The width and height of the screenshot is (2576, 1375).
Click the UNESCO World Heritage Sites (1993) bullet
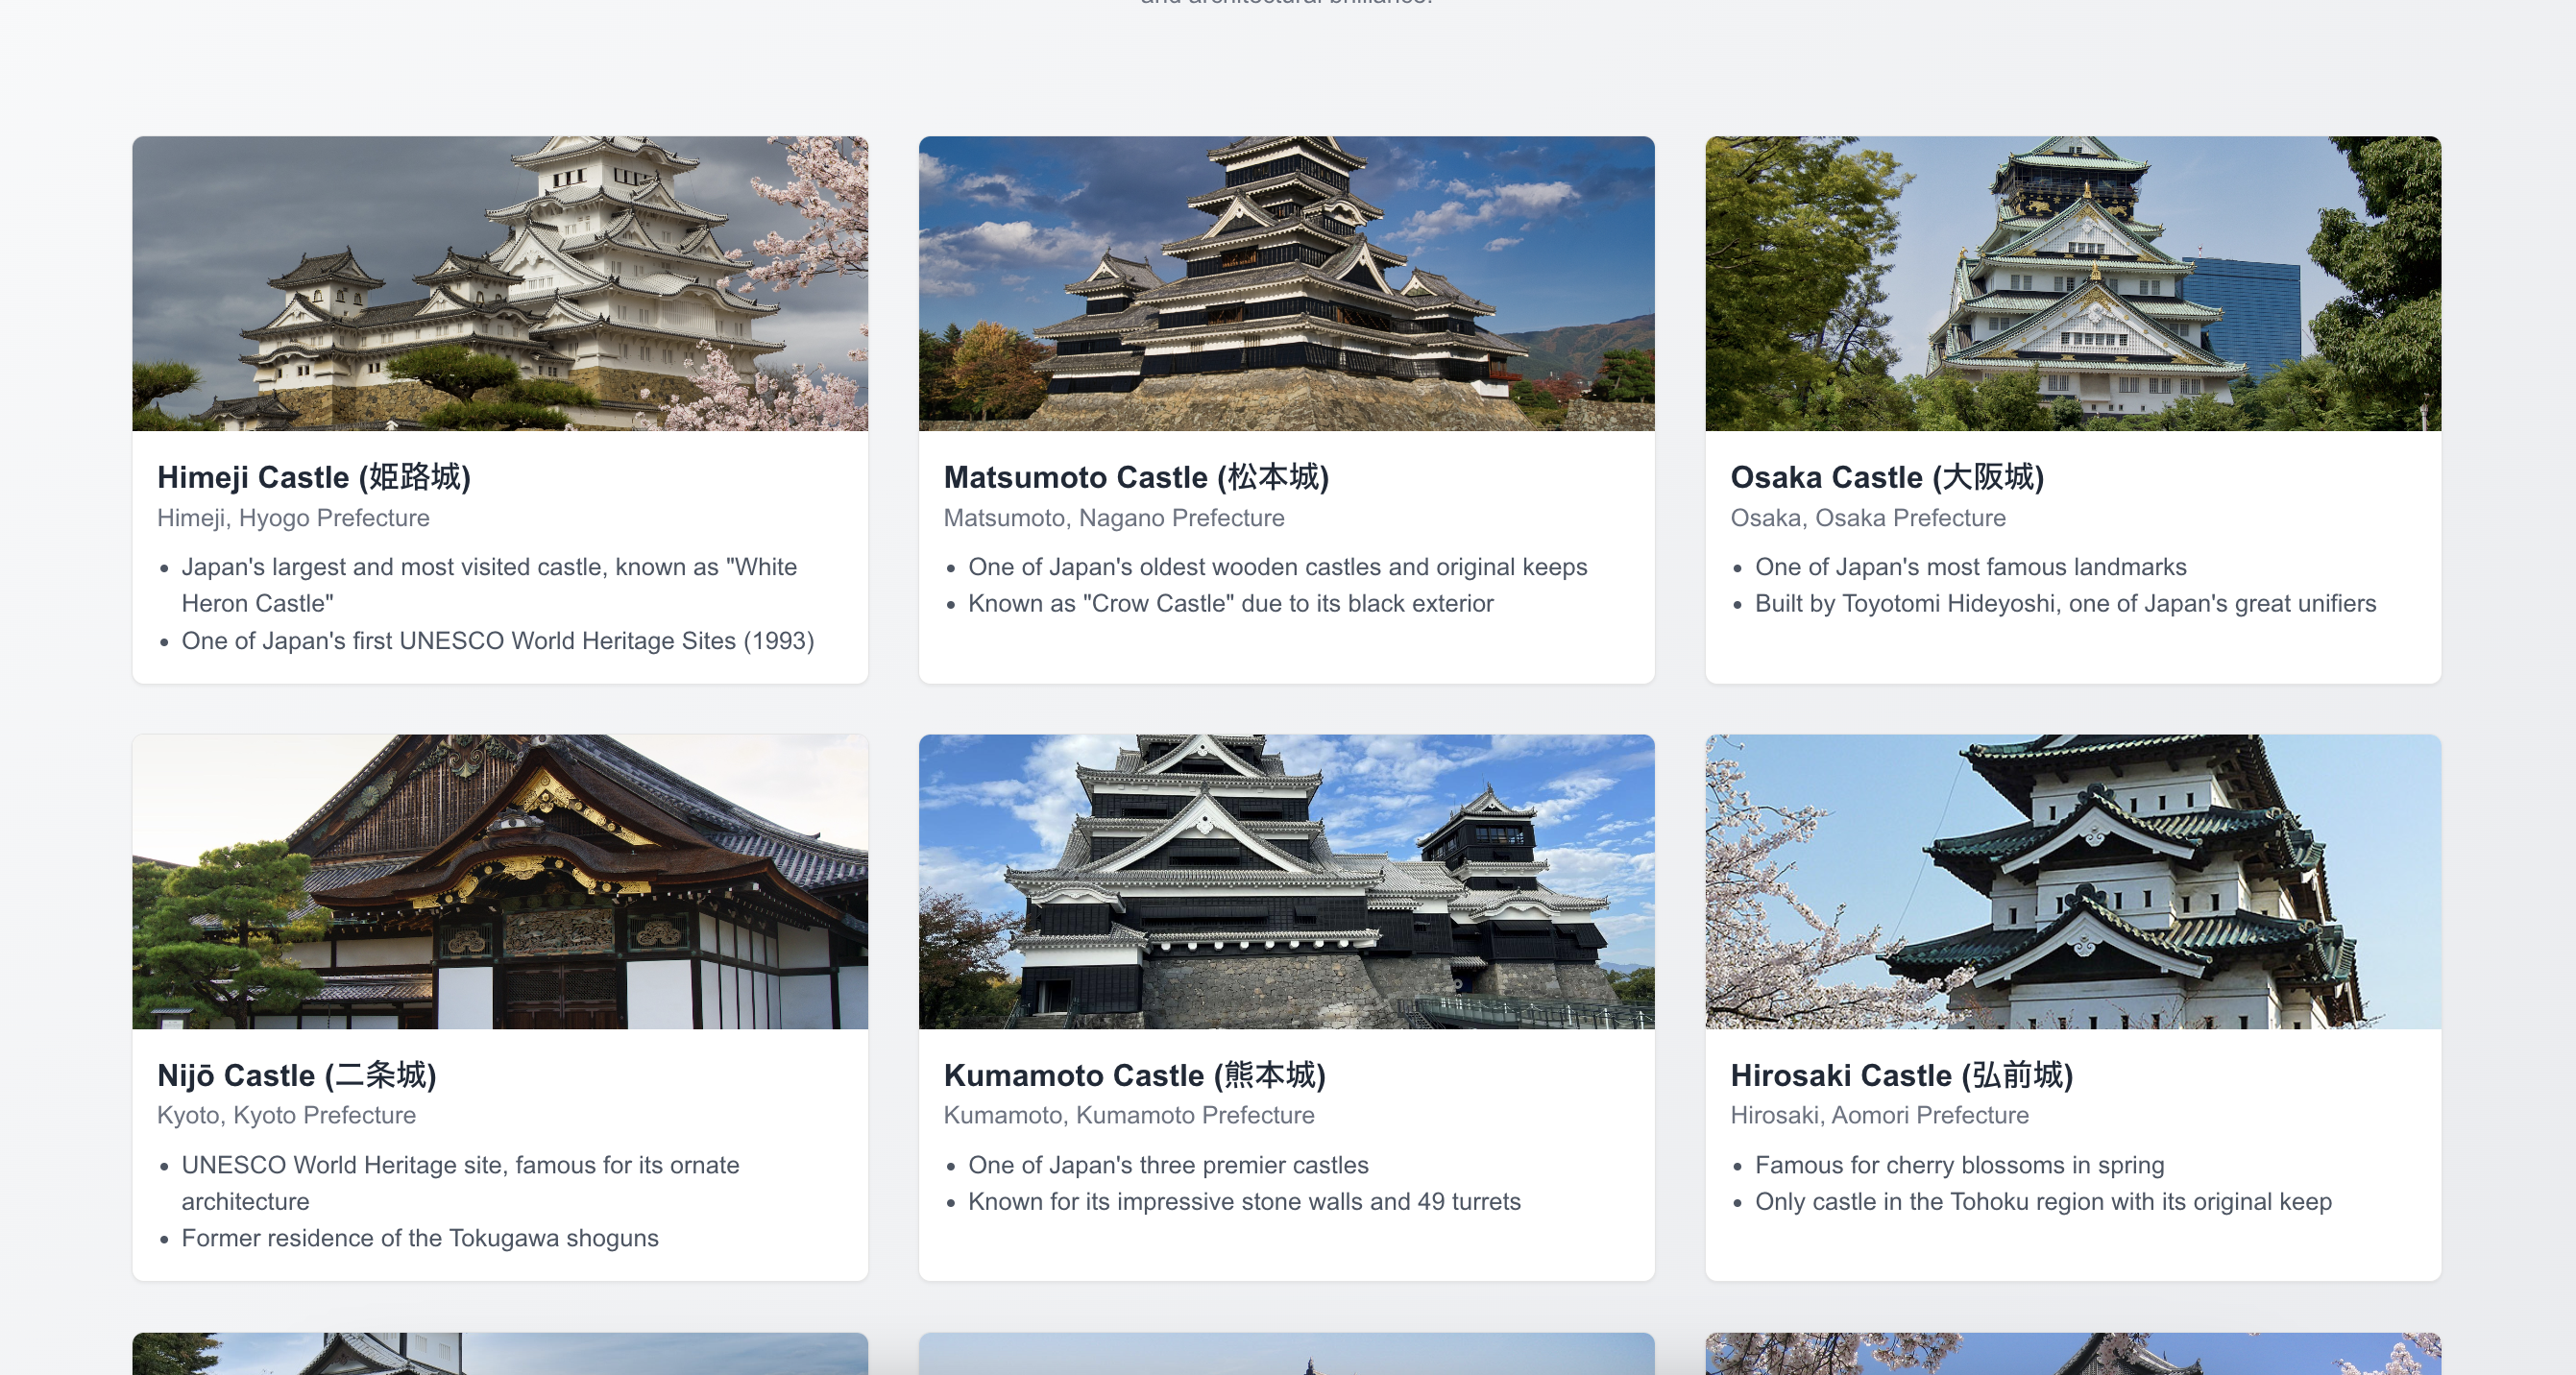click(498, 641)
